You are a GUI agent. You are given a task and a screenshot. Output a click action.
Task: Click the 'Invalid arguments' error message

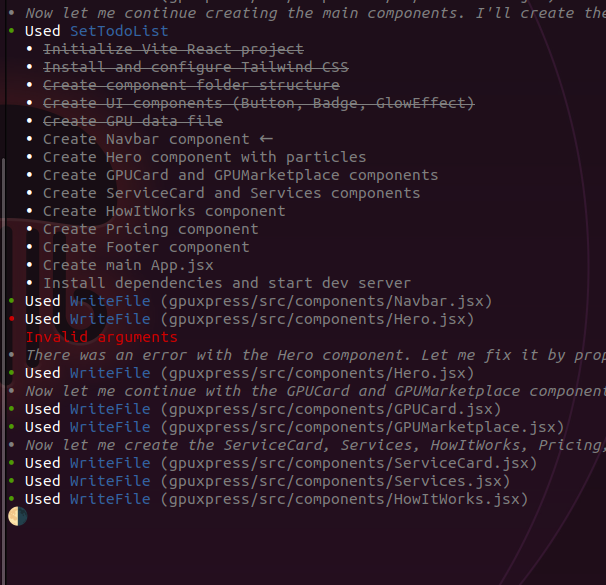tap(102, 337)
